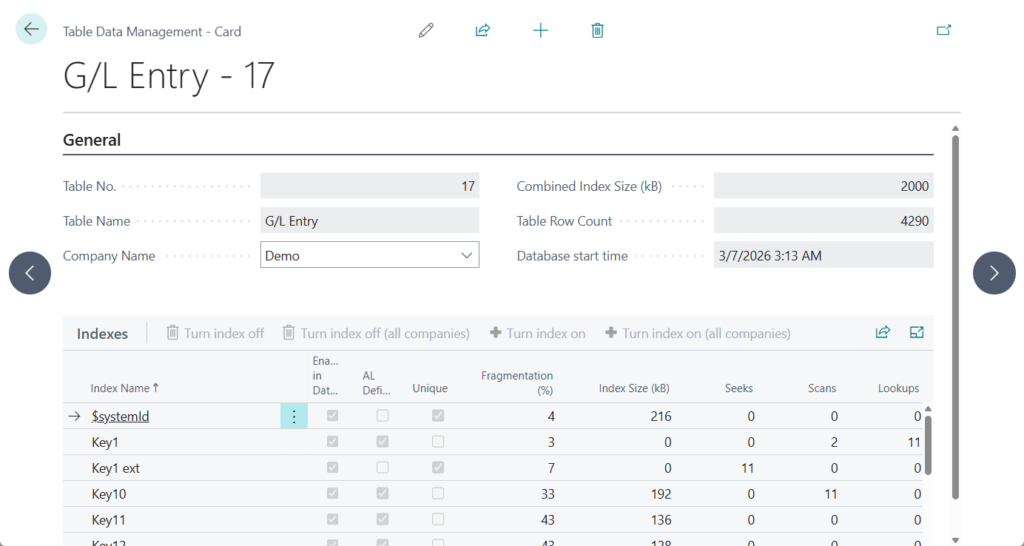Sort by the Index Name column header

pyautogui.click(x=124, y=388)
